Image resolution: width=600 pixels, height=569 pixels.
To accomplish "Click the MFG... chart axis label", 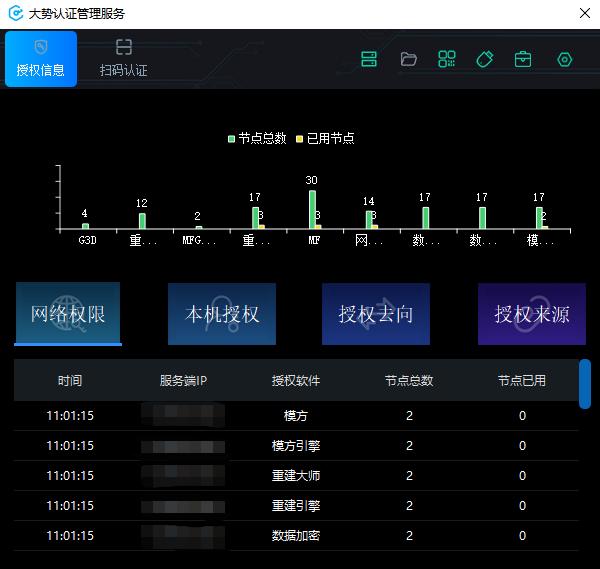I will pyautogui.click(x=199, y=240).
